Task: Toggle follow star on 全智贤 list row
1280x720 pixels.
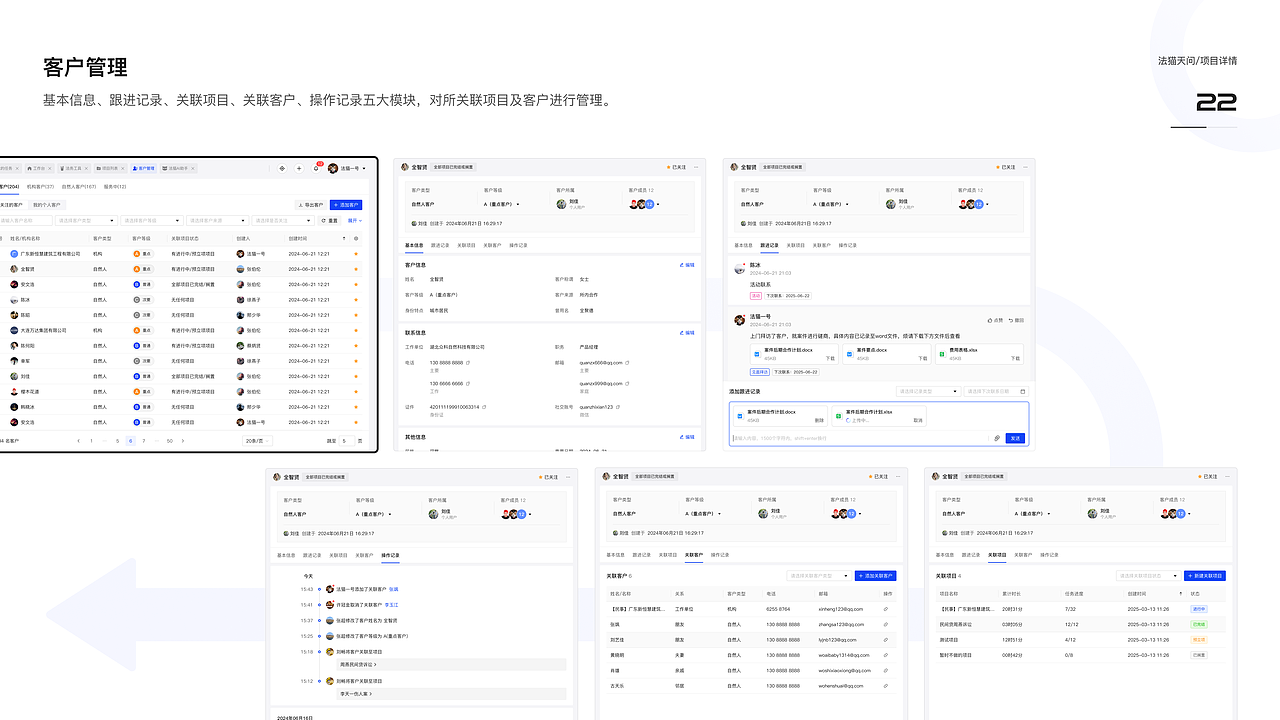Action: tap(356, 269)
